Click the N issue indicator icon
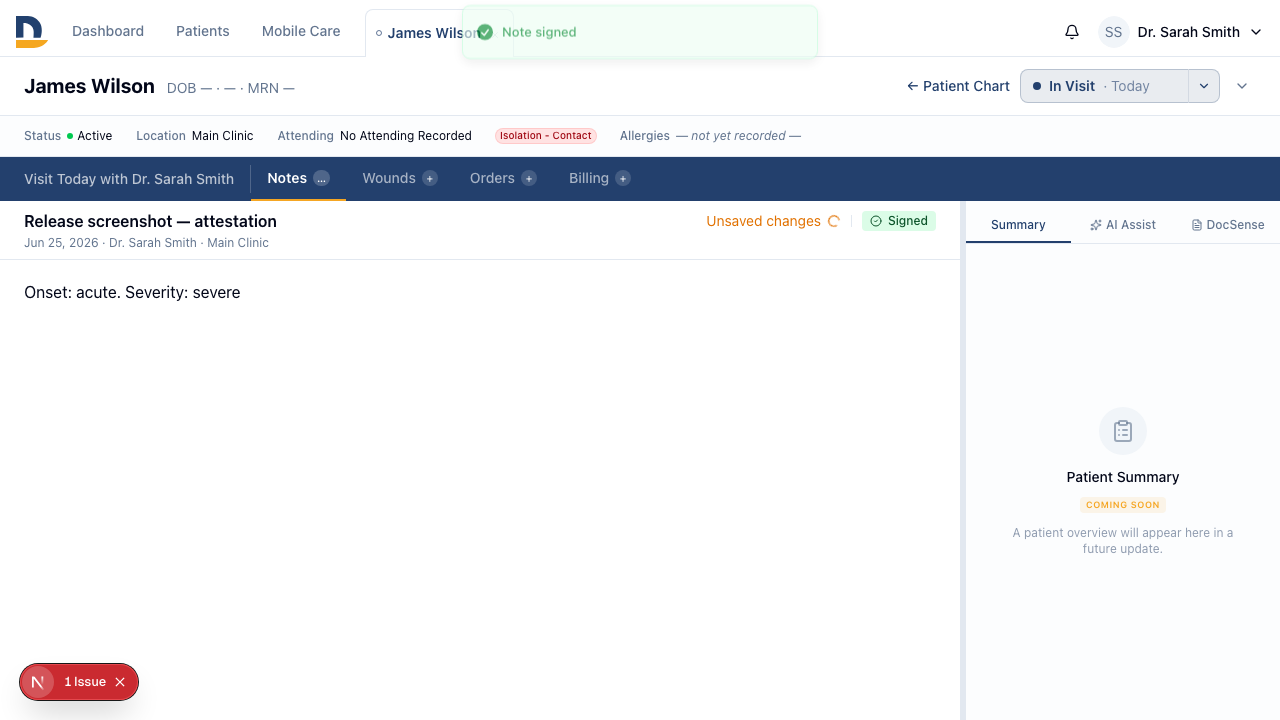The width and height of the screenshot is (1280, 720). pos(38,682)
